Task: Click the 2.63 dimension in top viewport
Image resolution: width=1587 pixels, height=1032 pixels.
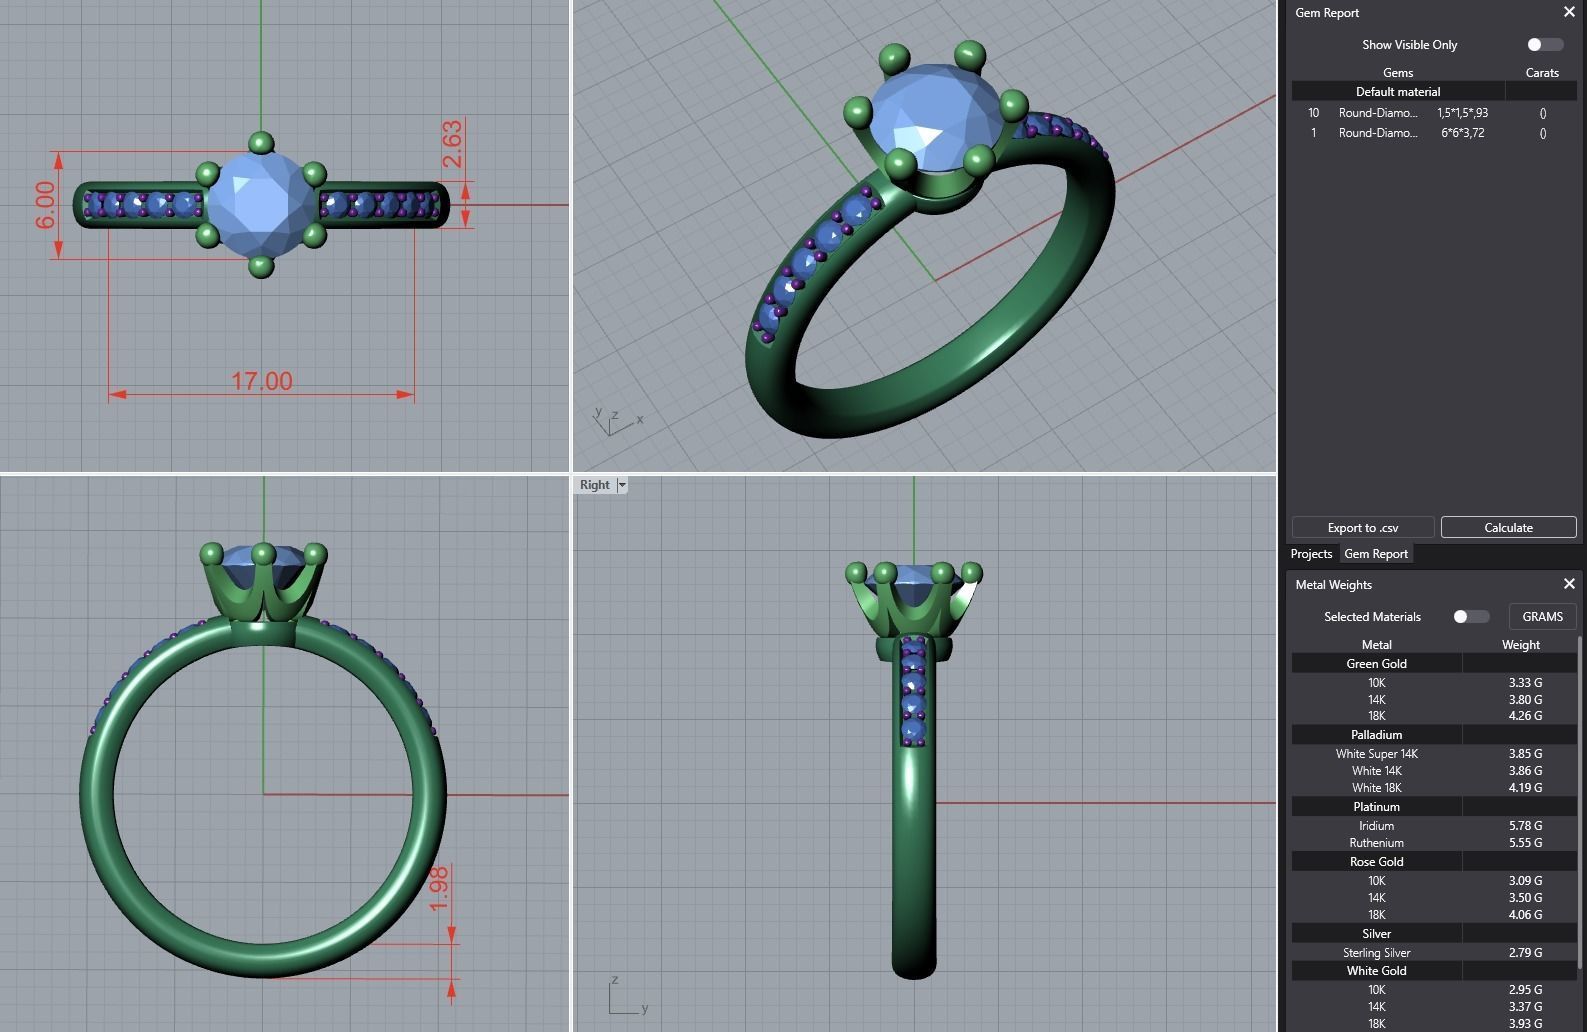Action: (x=452, y=144)
